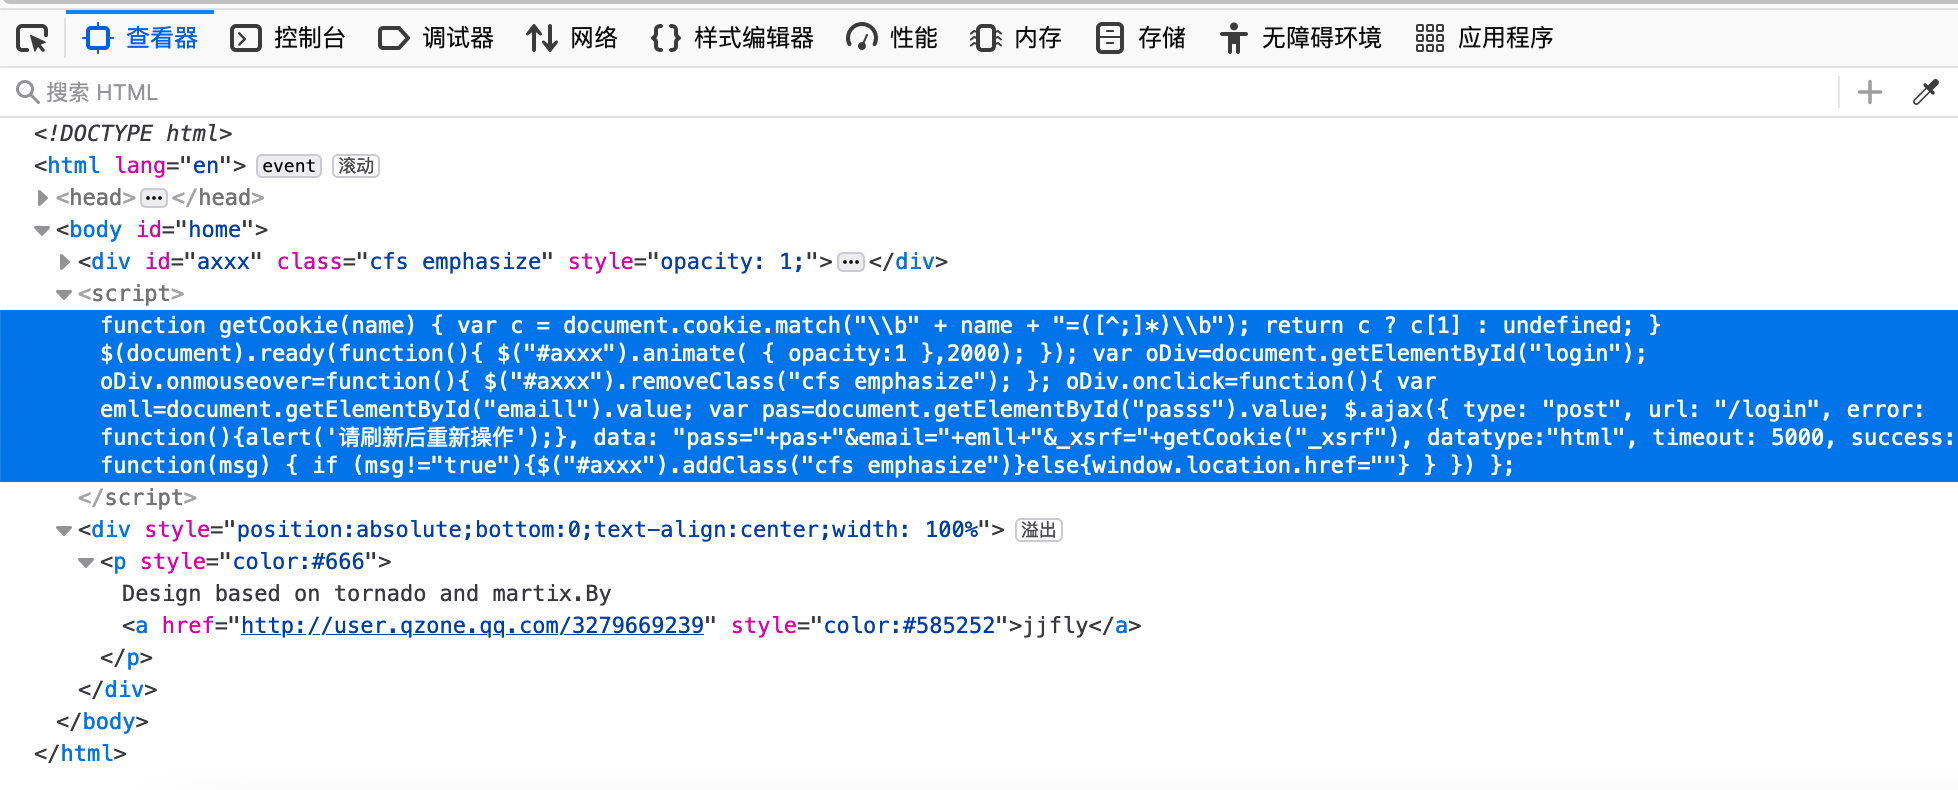
Task: Click the event badge on html tag
Action: 289,166
